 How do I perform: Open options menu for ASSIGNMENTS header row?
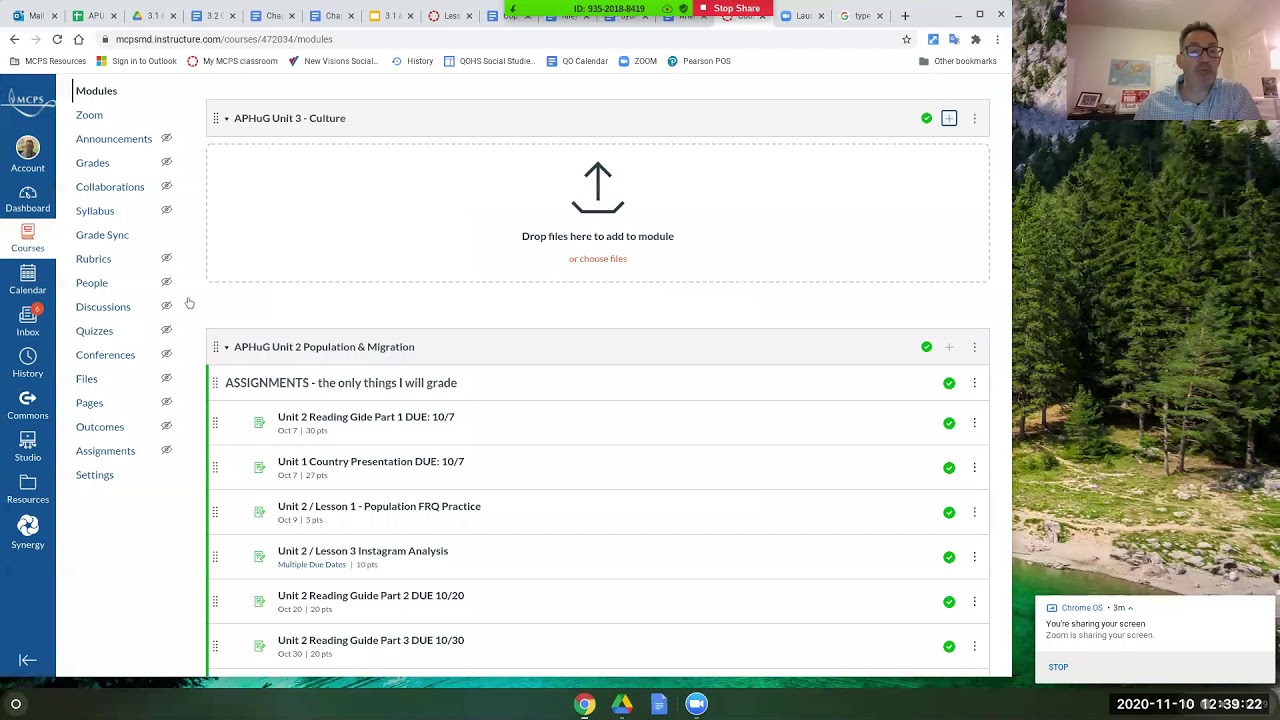[974, 383]
